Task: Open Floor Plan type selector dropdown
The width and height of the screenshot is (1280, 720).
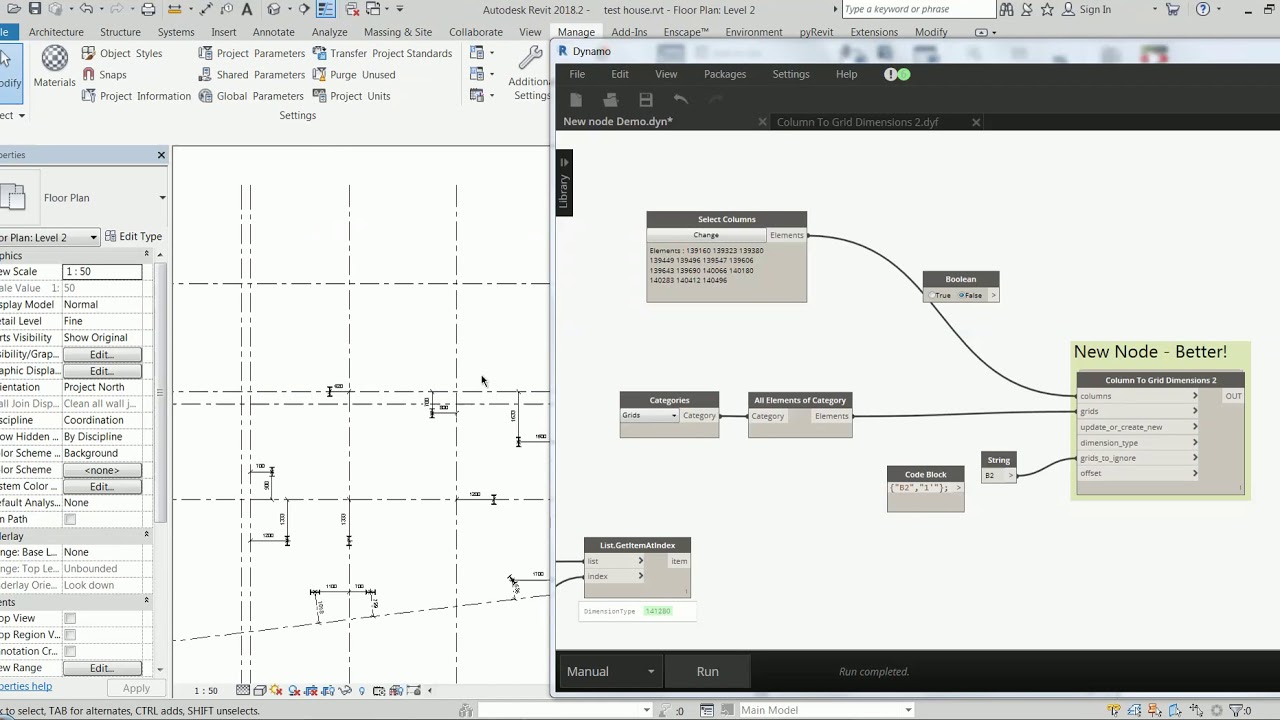Action: [x=162, y=198]
